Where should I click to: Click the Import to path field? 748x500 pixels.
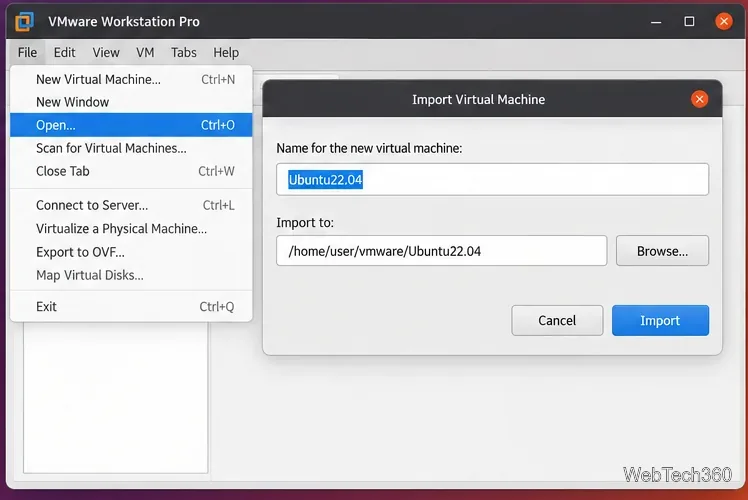pos(441,251)
